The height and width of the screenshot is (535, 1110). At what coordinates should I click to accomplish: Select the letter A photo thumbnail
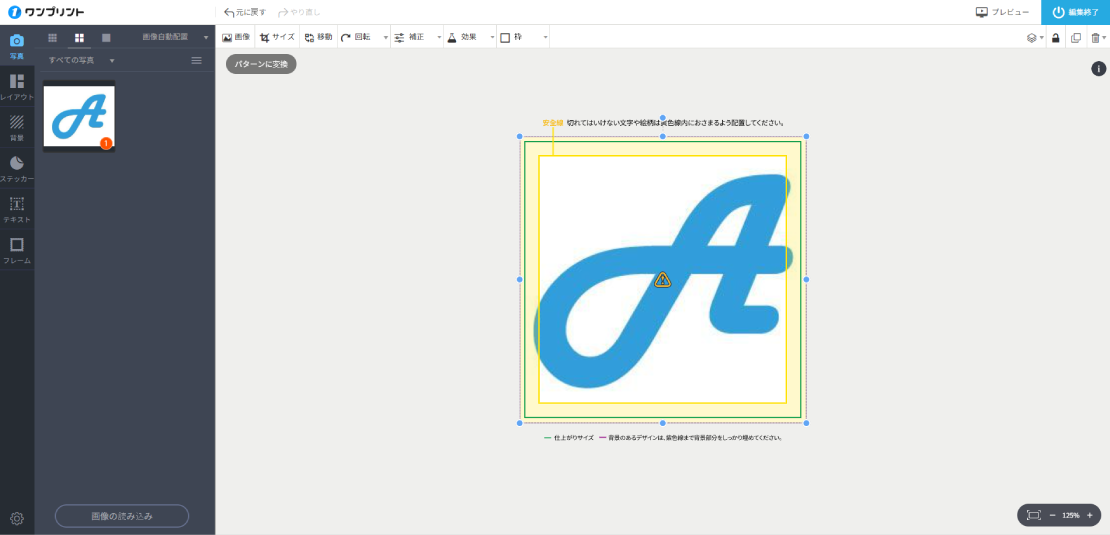tap(79, 116)
